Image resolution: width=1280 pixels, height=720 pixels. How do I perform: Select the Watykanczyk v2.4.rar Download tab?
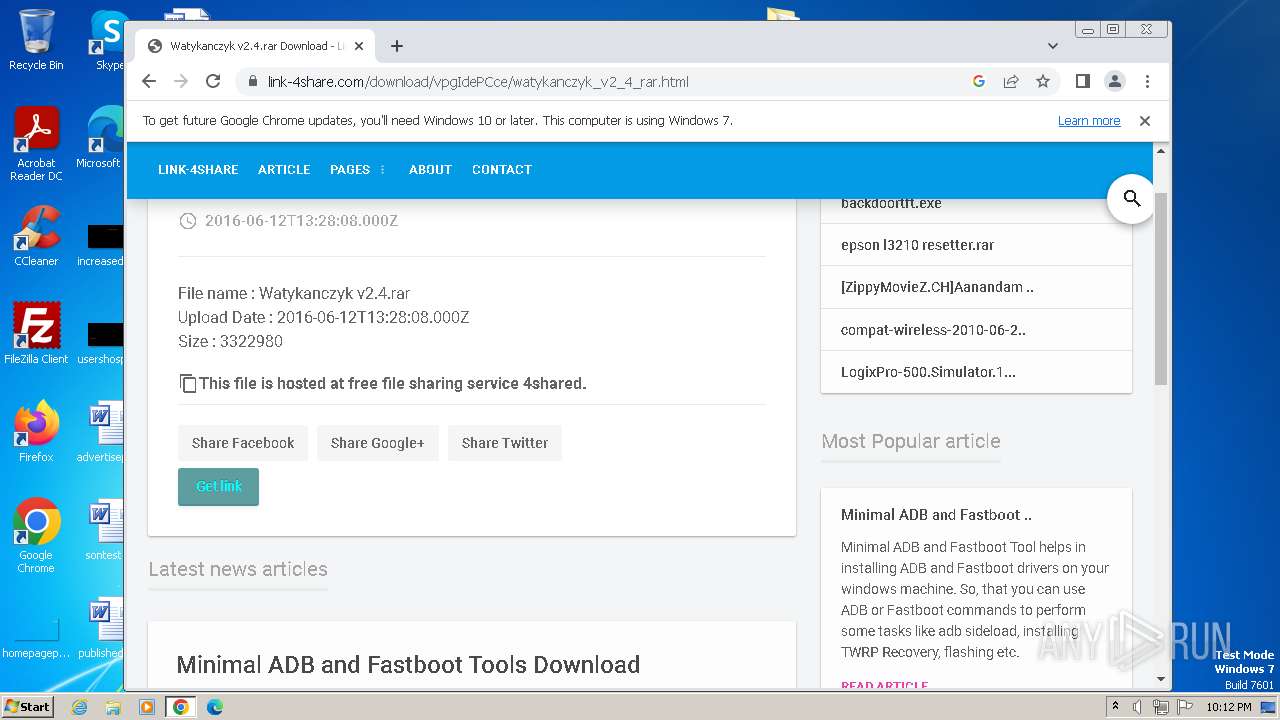click(255, 46)
